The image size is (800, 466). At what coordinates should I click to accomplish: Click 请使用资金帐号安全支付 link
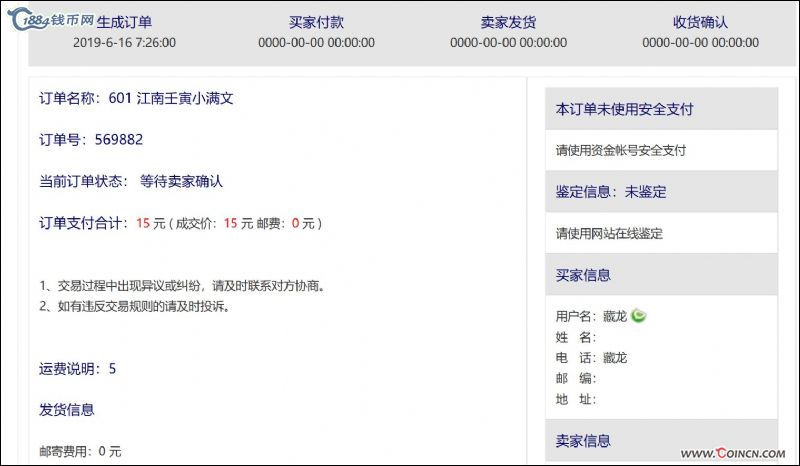point(620,151)
